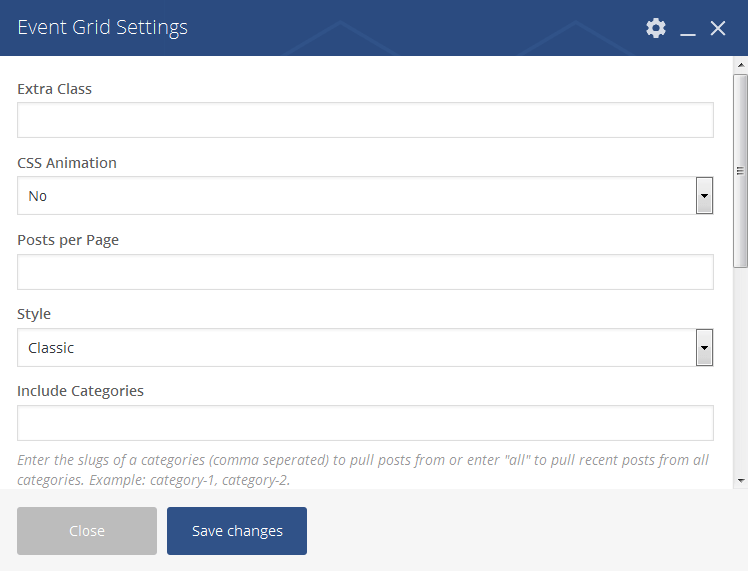Click the Include Categories text field
Screen dimensions: 748x571
(365, 423)
